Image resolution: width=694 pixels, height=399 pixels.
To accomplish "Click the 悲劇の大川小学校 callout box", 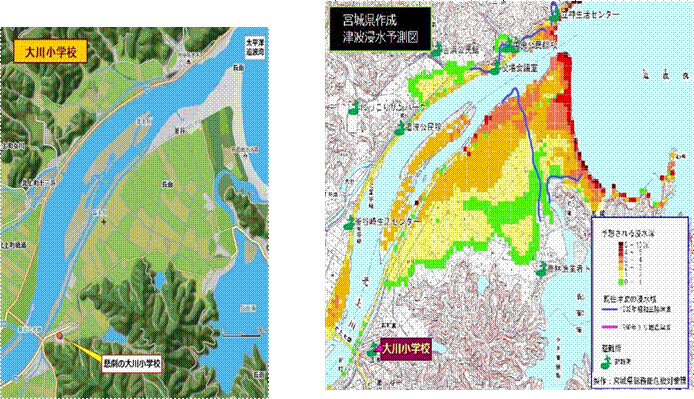I will point(131,364).
